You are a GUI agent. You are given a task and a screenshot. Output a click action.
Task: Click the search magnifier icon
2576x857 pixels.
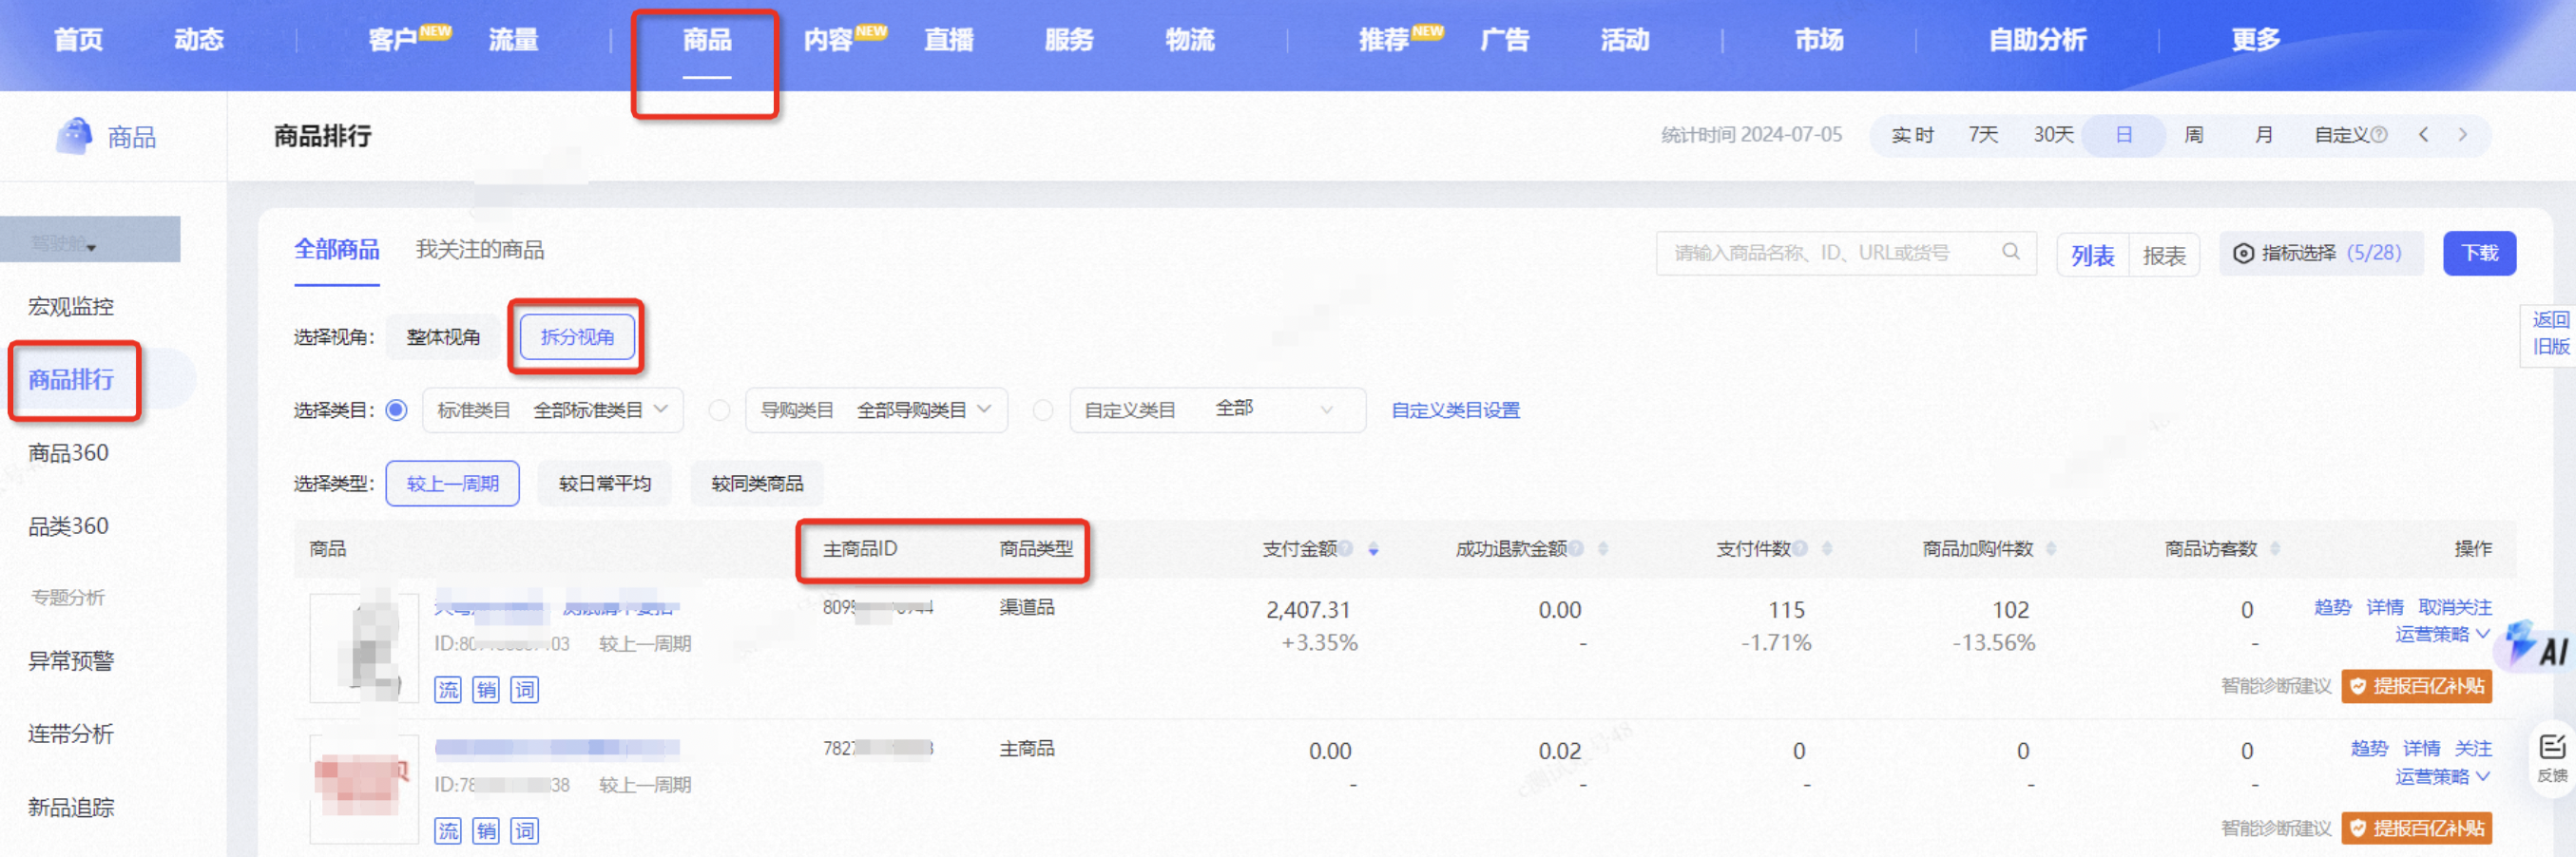(x=2010, y=252)
